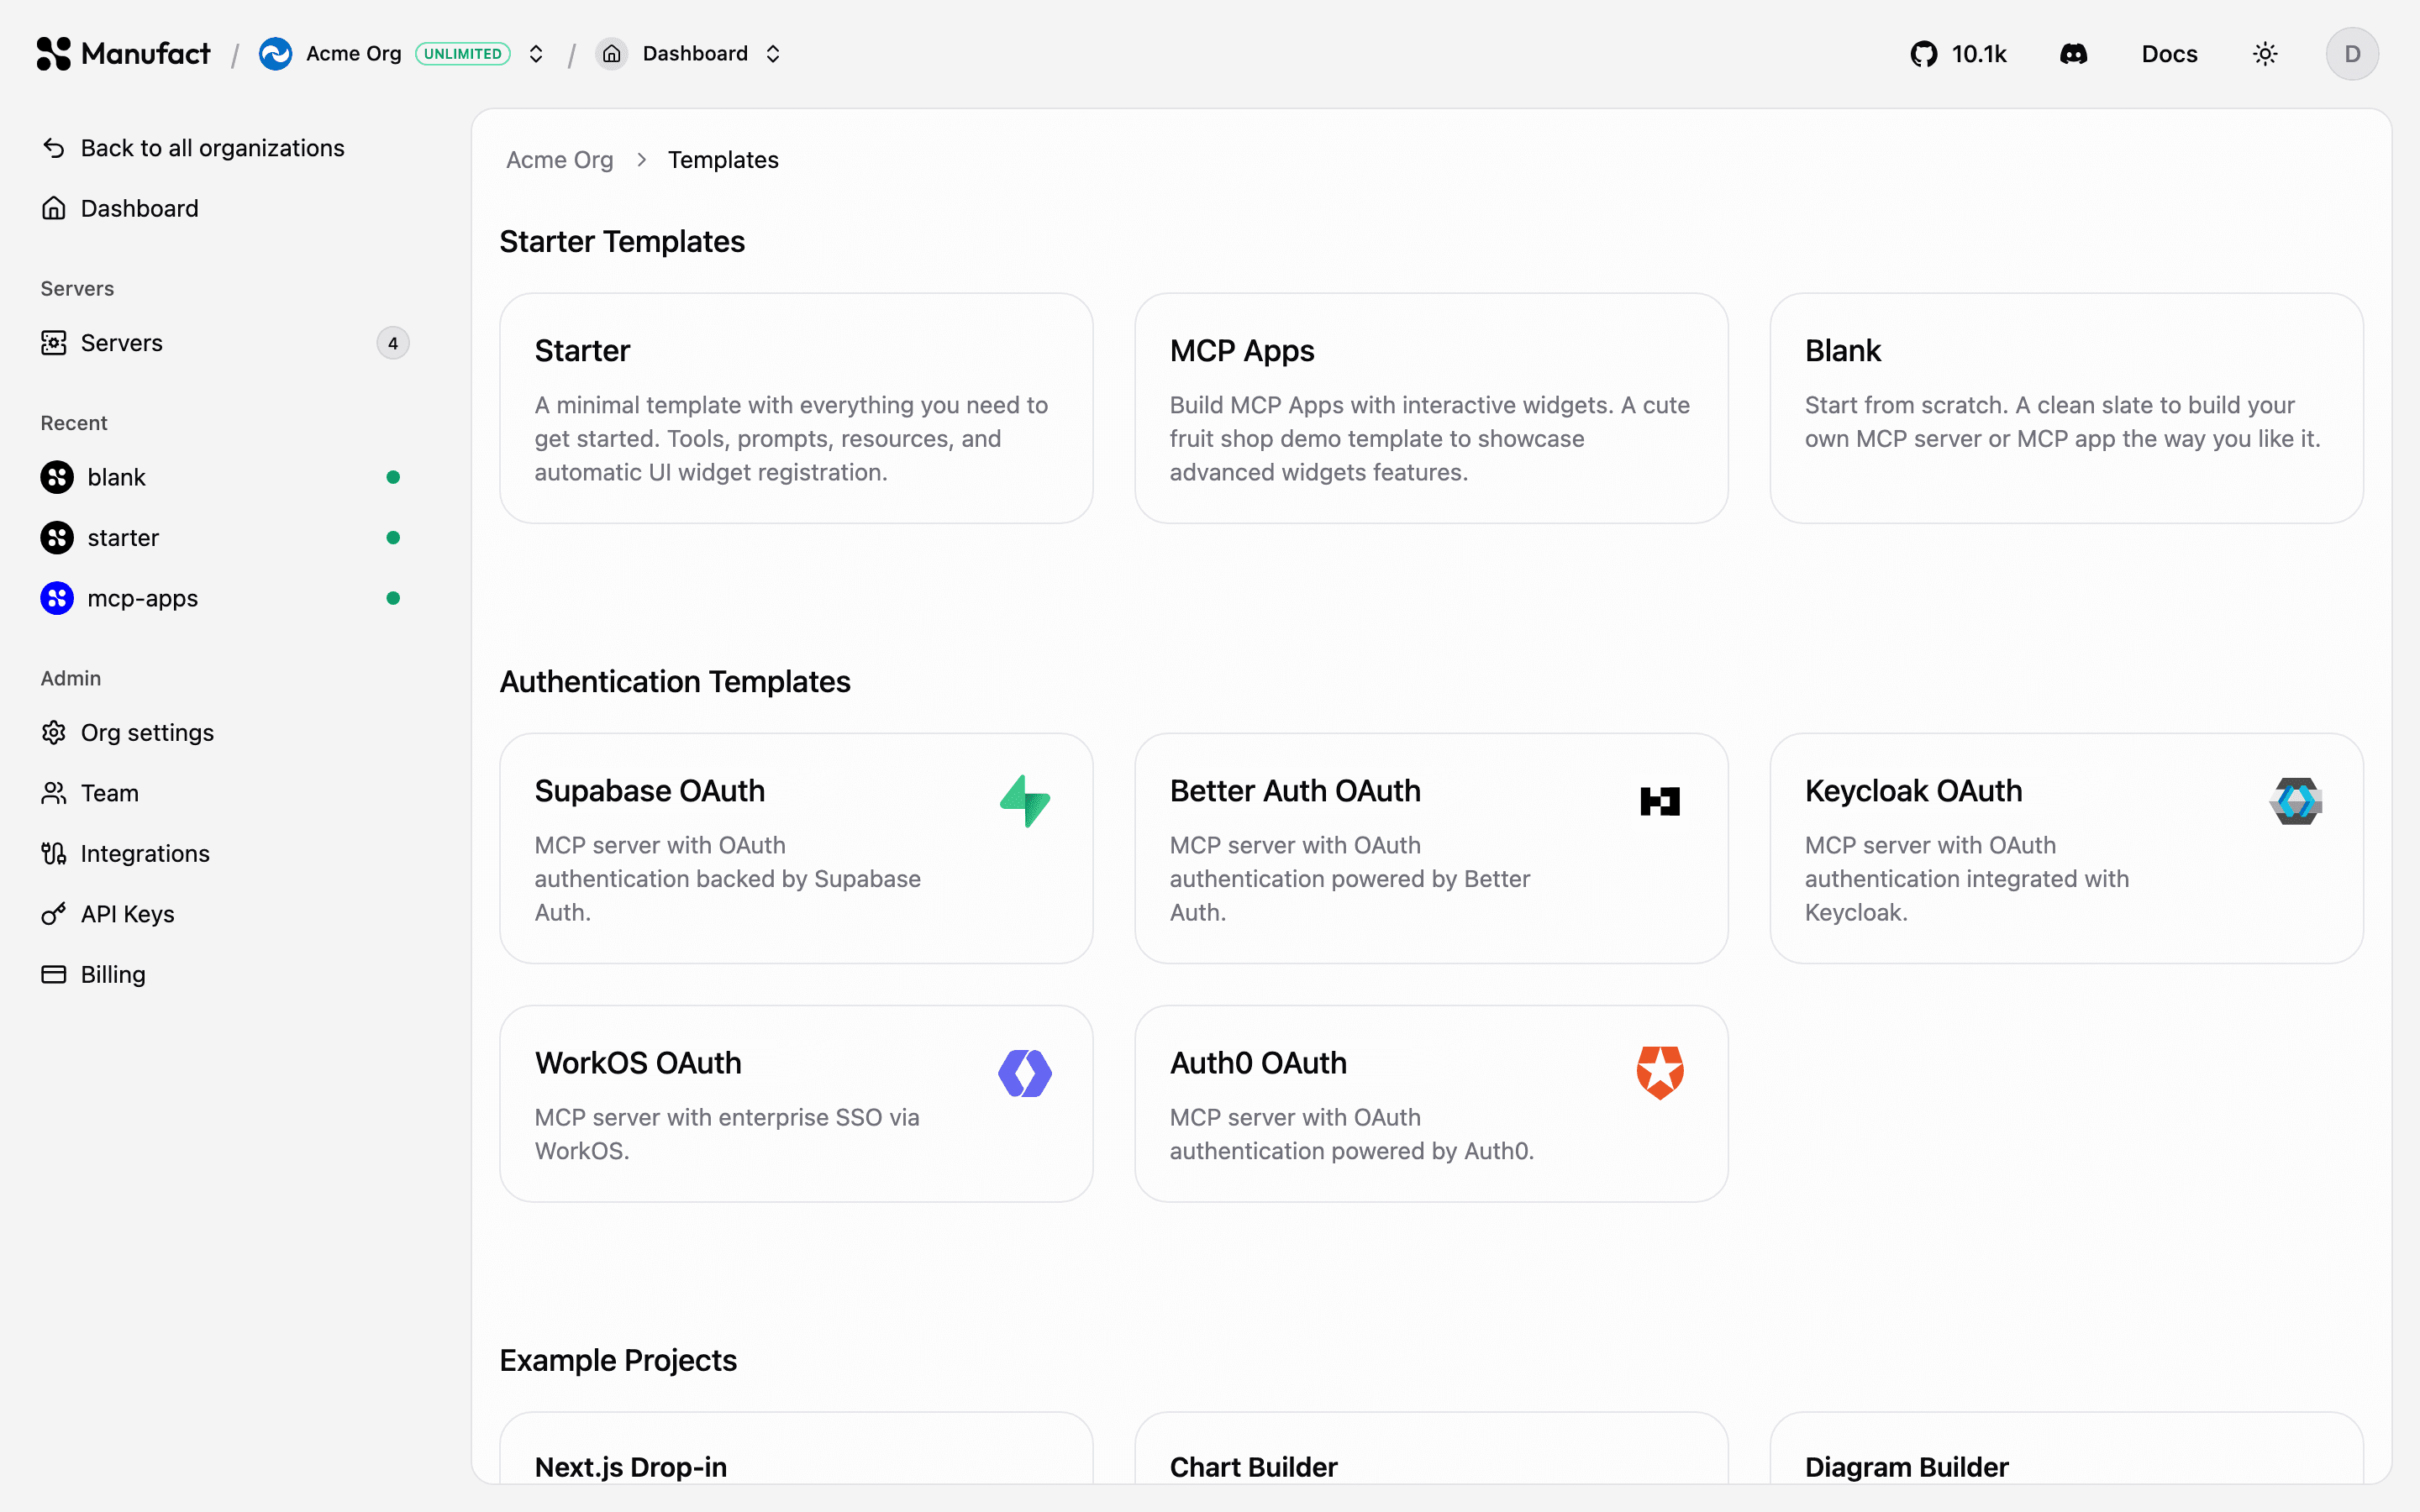Click the Back arrow icon in sidebar
The image size is (2420, 1512).
(54, 148)
